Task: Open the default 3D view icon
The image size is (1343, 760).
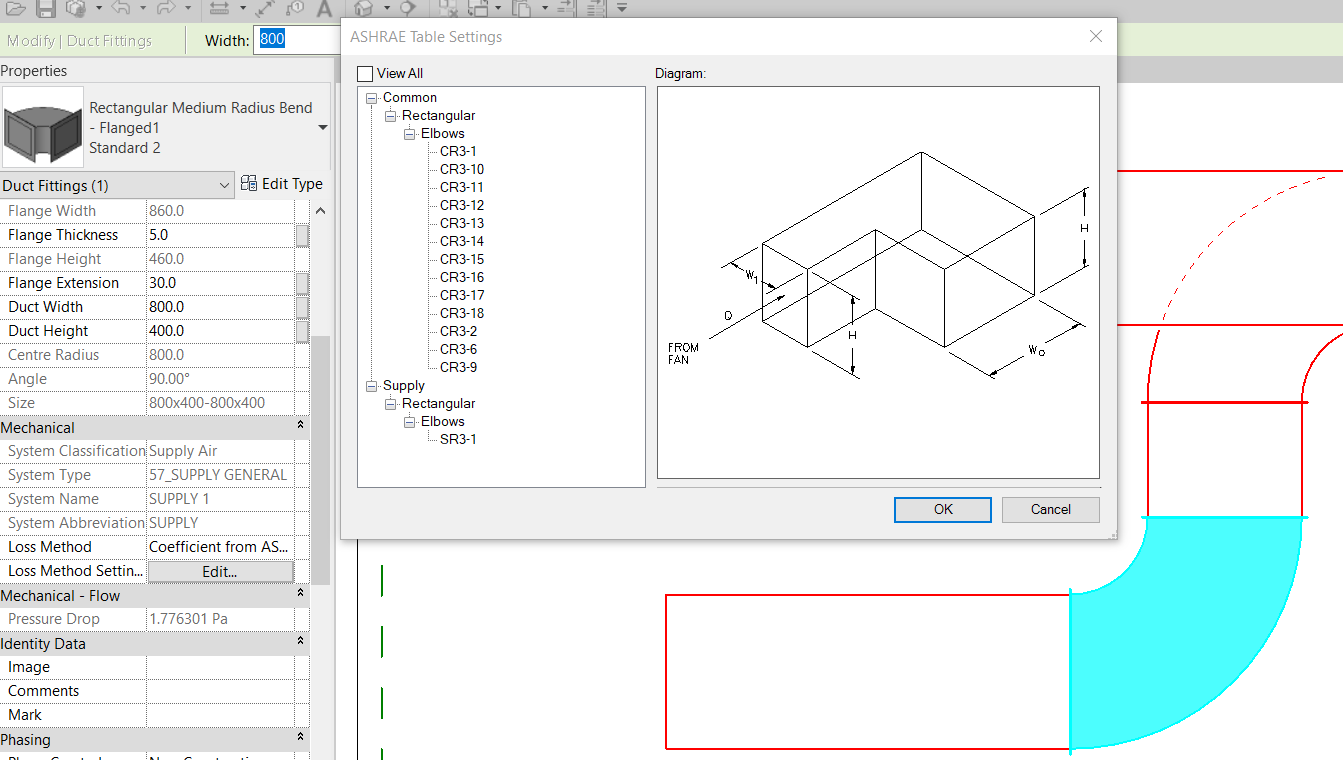Action: coord(365,10)
